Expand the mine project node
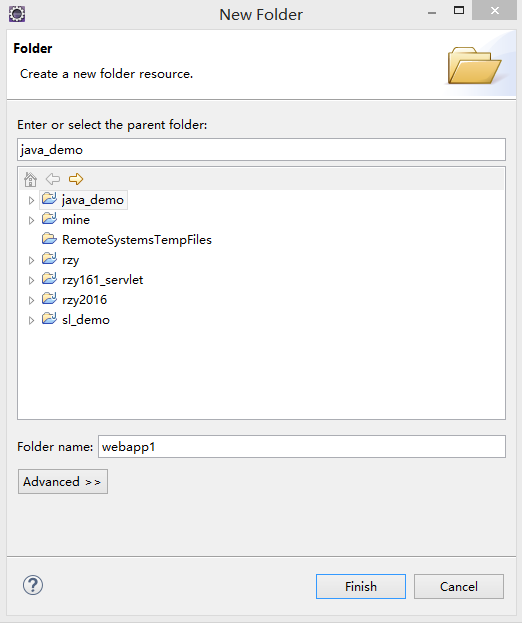Image resolution: width=522 pixels, height=623 pixels. [x=31, y=220]
